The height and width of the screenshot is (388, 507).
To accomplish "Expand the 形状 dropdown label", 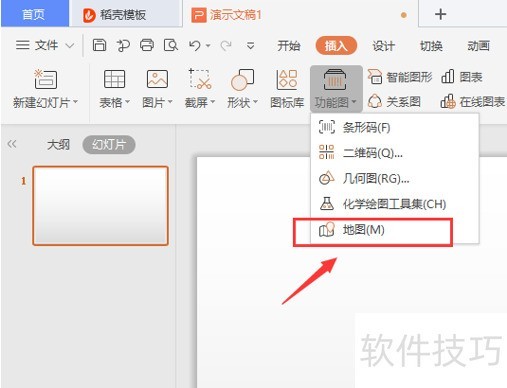I will click(x=242, y=102).
